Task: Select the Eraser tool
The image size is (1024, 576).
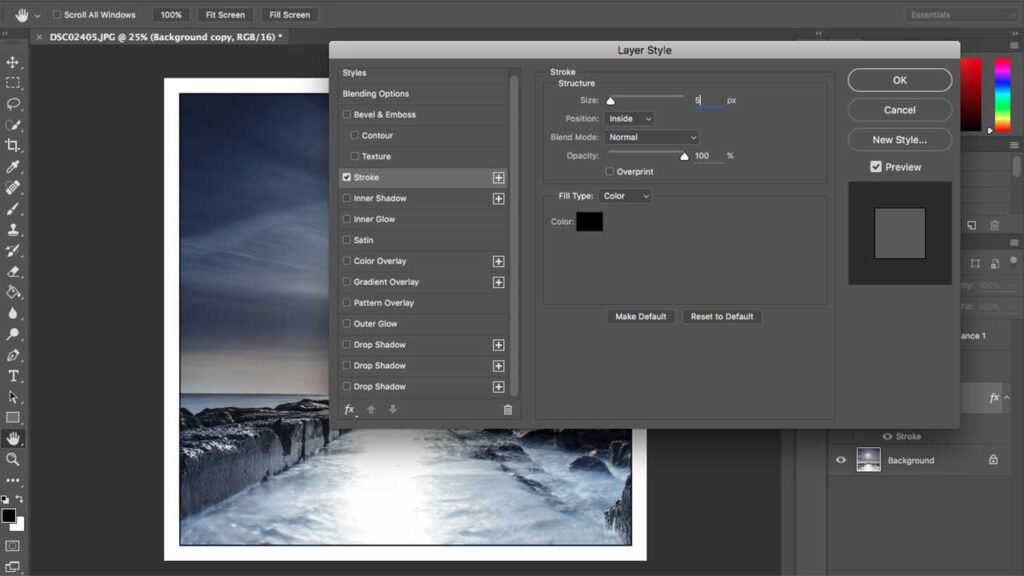Action: 12,271
